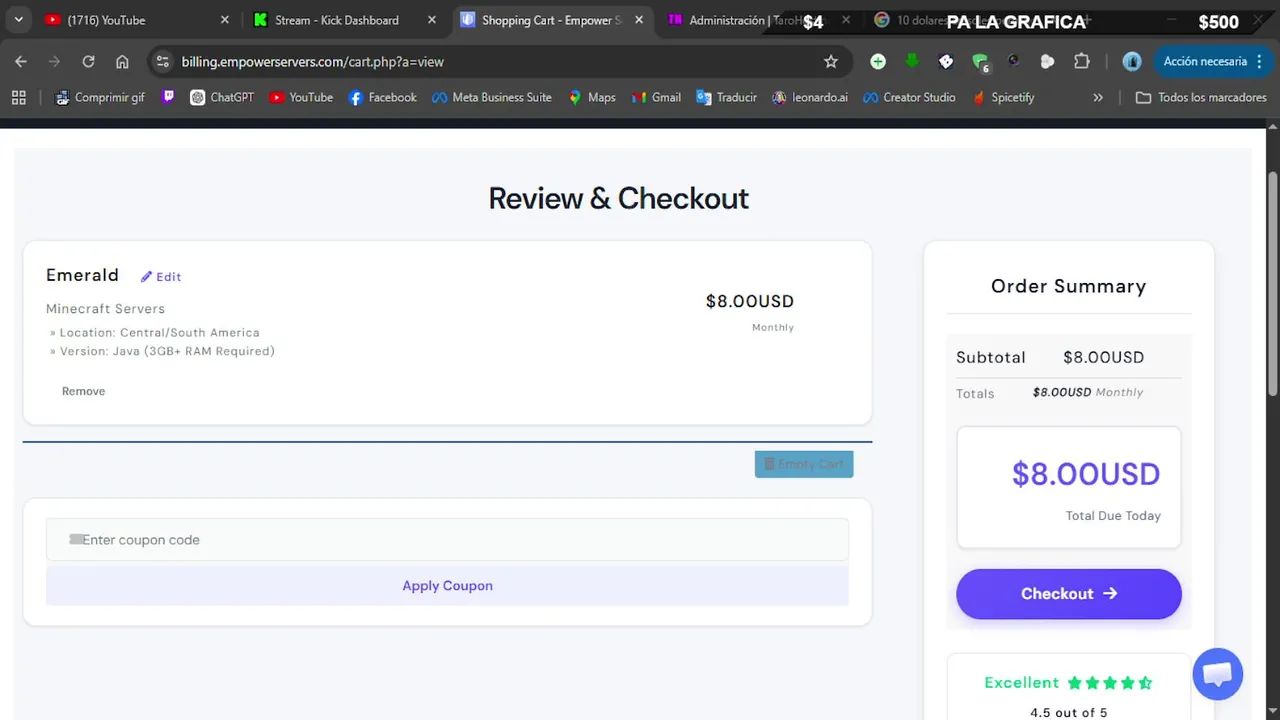1280x720 pixels.
Task: Click the Review & Checkout heading
Action: (618, 198)
